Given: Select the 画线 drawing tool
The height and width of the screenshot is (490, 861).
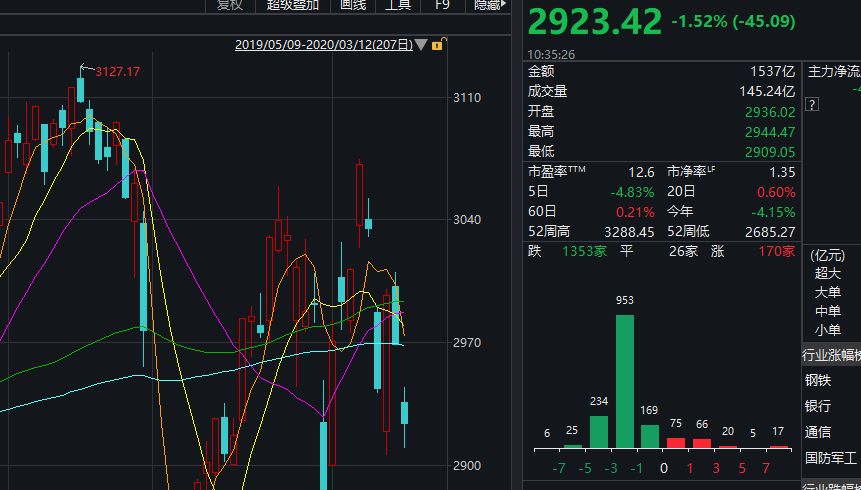Looking at the screenshot, I should 353,5.
